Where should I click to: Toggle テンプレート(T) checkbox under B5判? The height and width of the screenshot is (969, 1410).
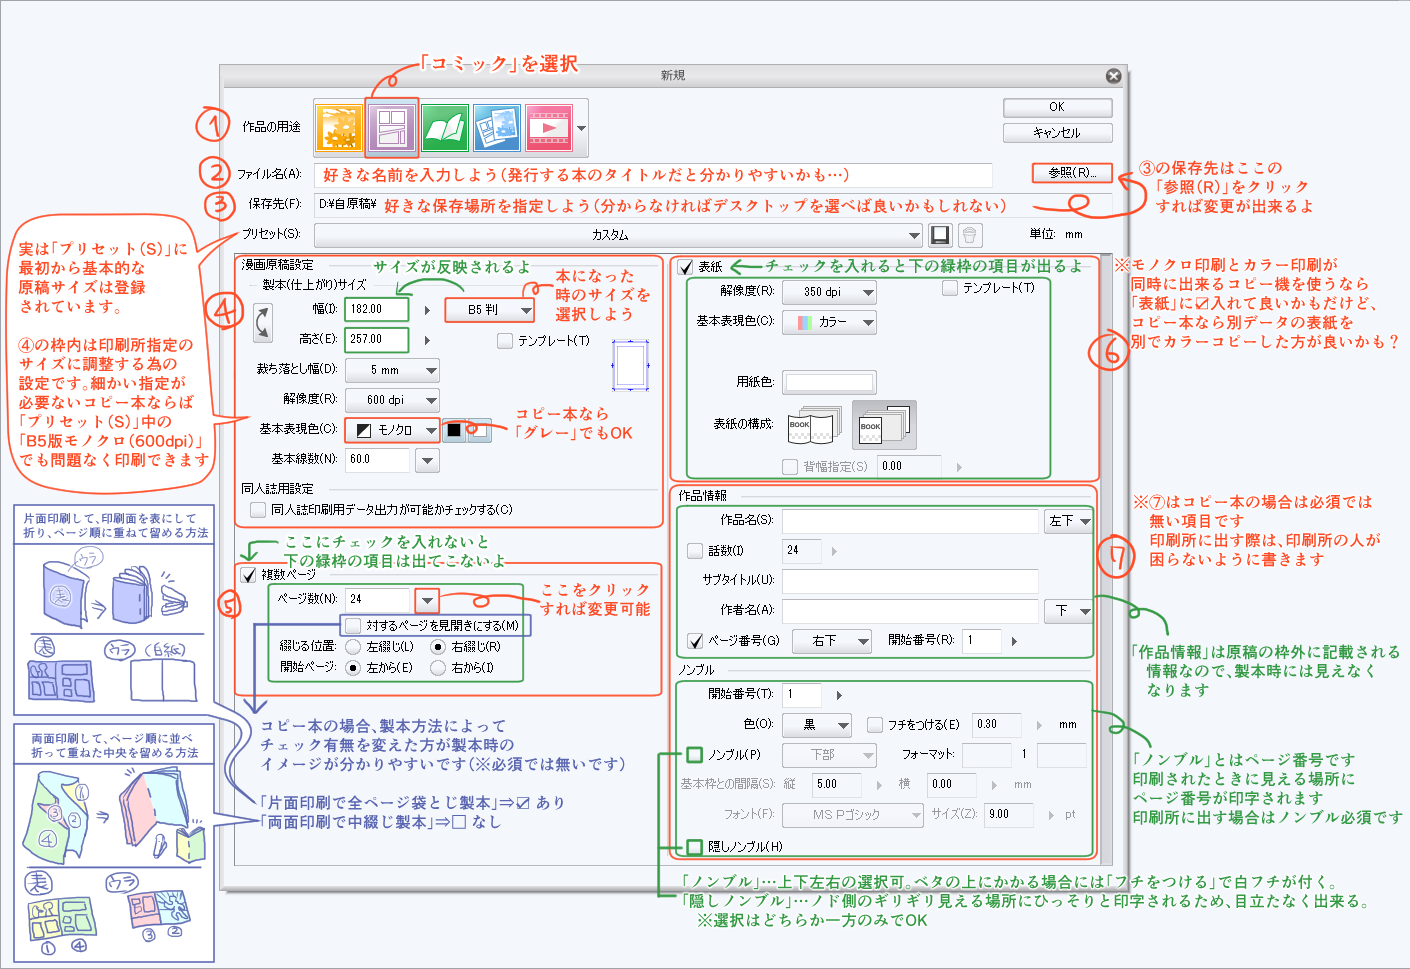(x=505, y=341)
